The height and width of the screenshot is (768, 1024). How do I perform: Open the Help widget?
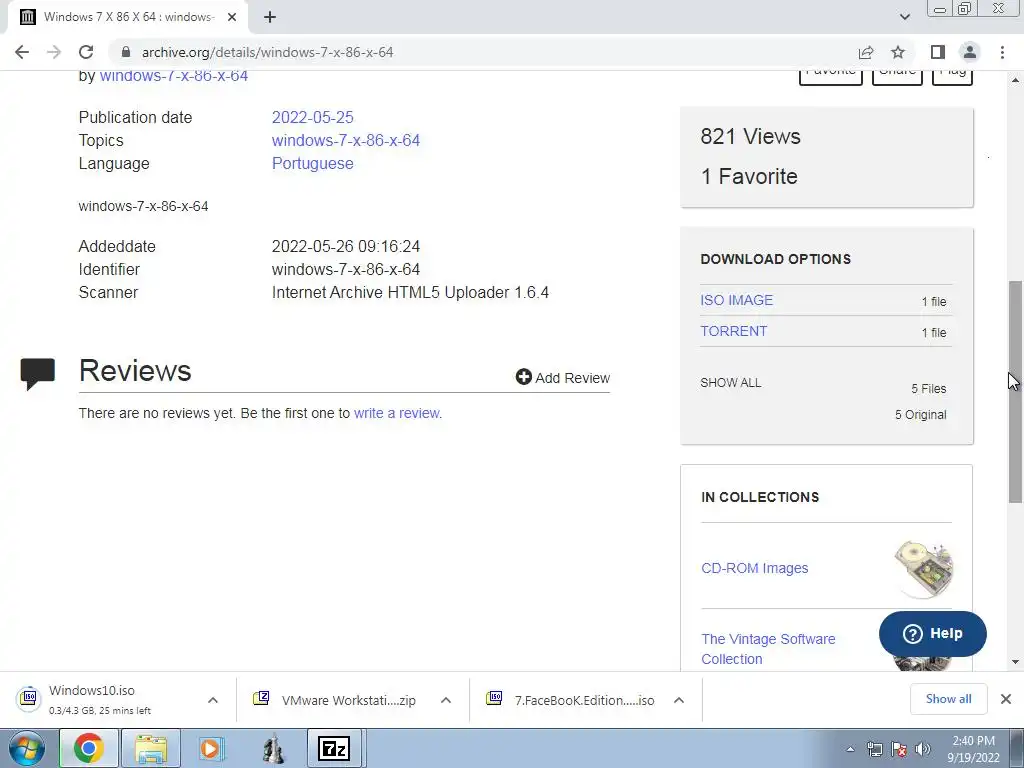coord(933,633)
